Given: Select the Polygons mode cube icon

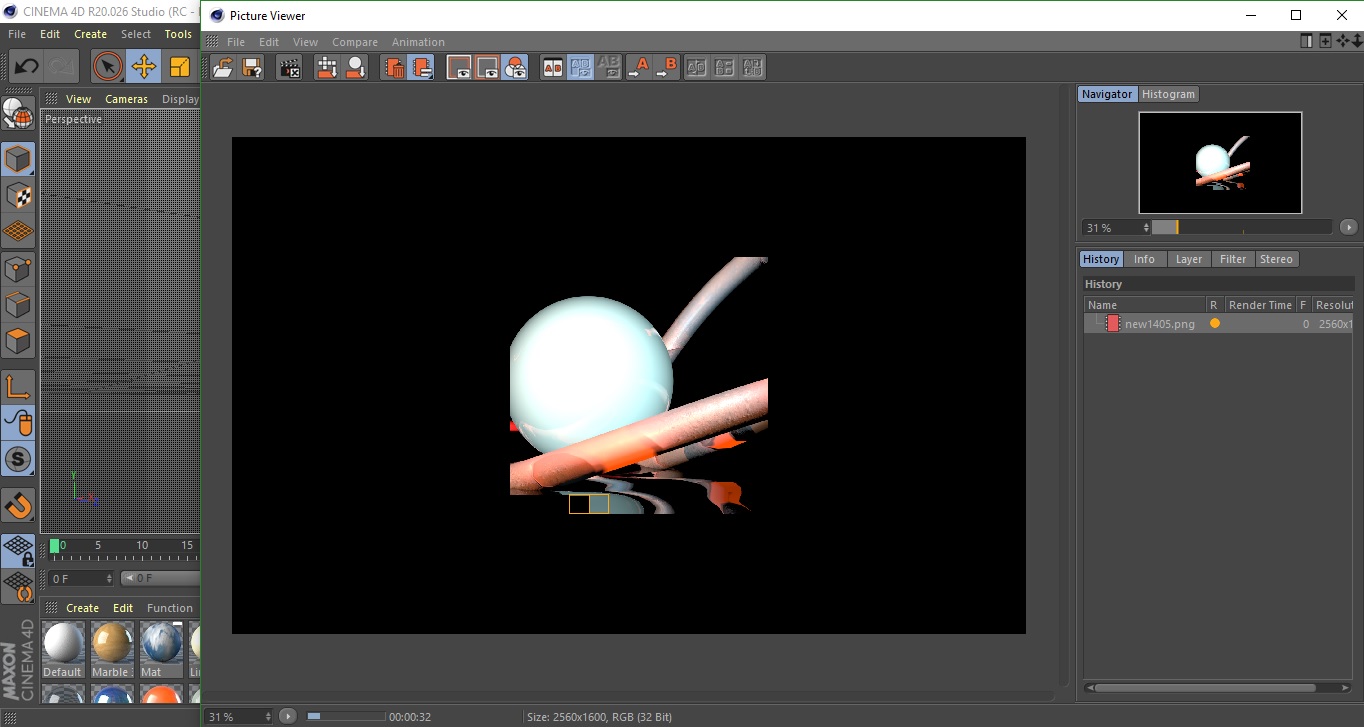Looking at the screenshot, I should pyautogui.click(x=18, y=341).
